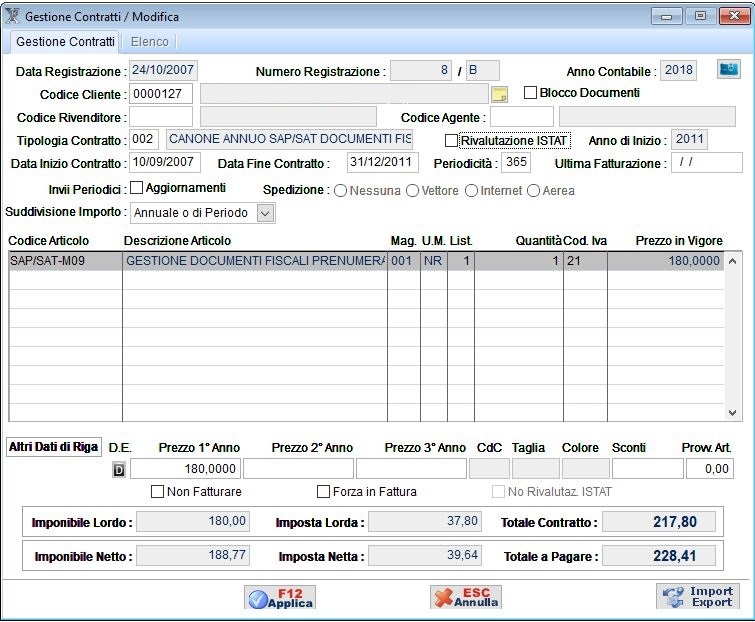Click the Imposta Netta value 39,64
Viewport: 755px width, 622px height.
(x=425, y=556)
